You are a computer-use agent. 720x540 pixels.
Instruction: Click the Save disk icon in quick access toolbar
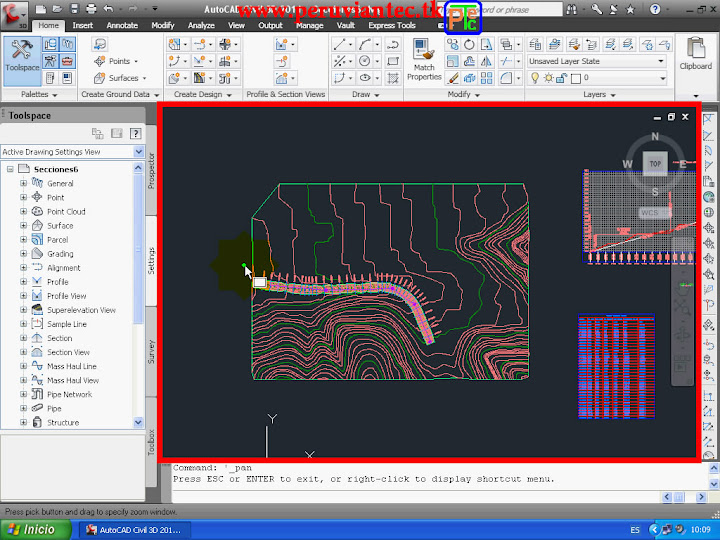(74, 8)
